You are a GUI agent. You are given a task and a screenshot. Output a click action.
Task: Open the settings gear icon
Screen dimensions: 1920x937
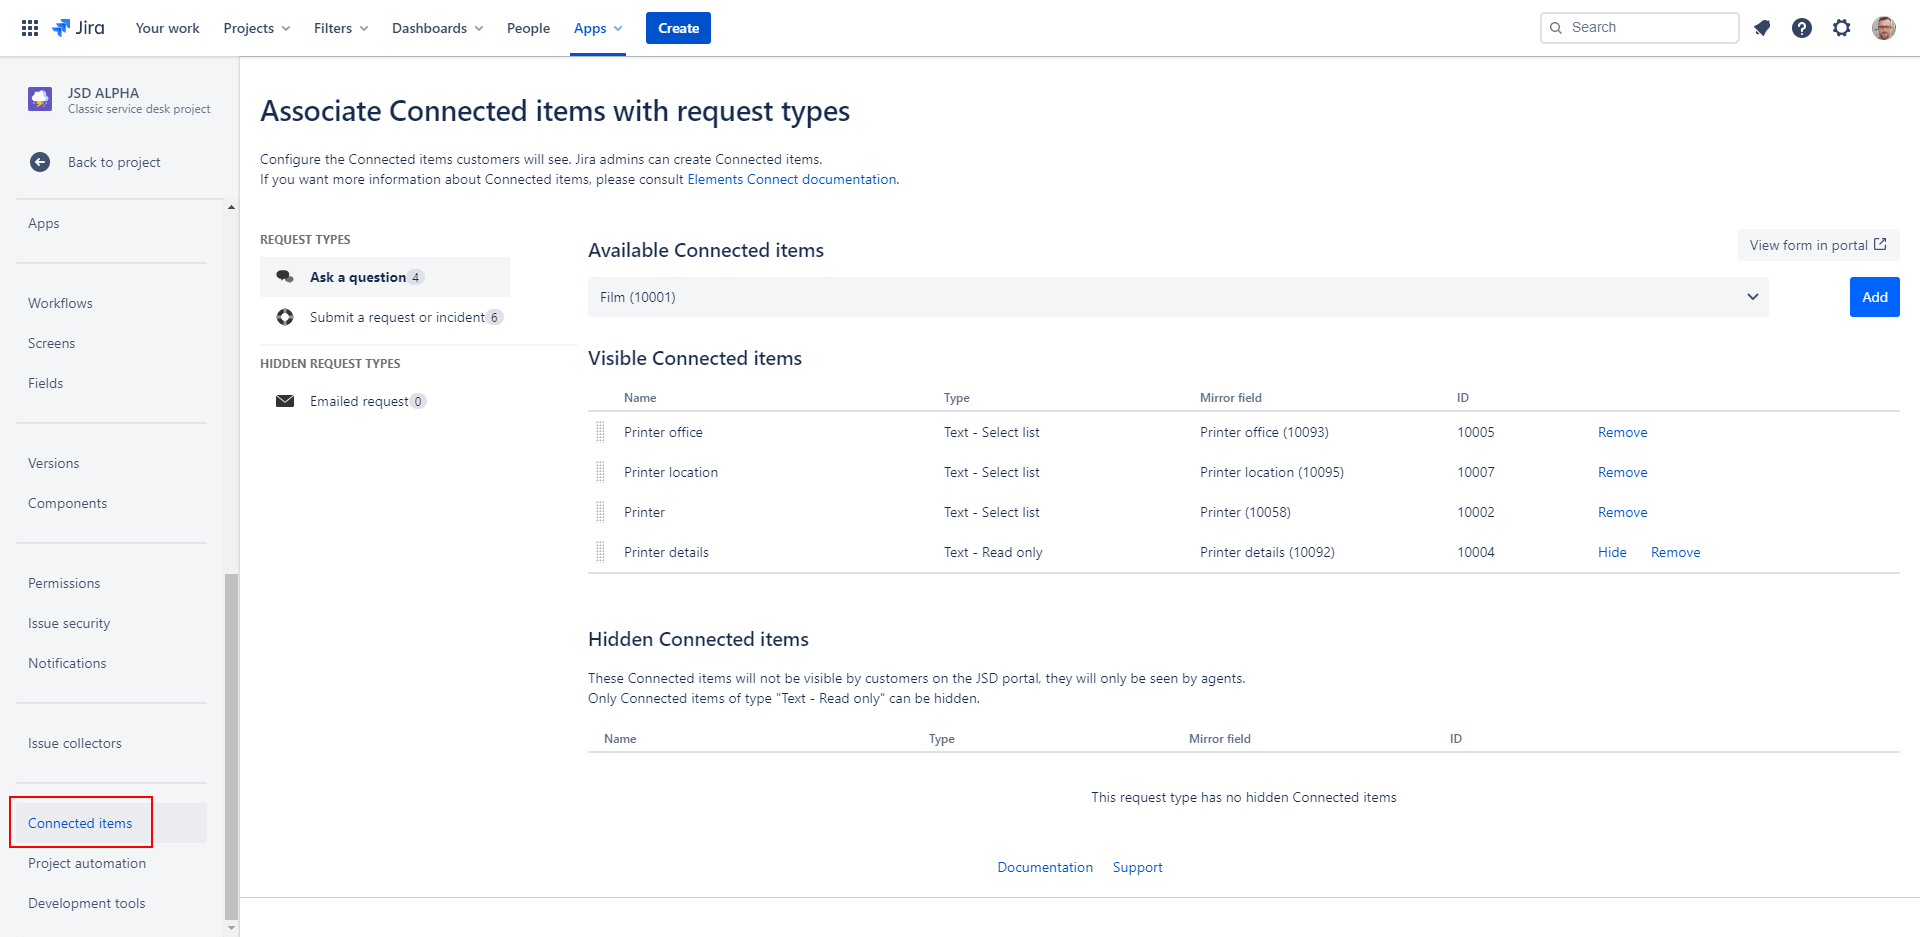click(1842, 28)
